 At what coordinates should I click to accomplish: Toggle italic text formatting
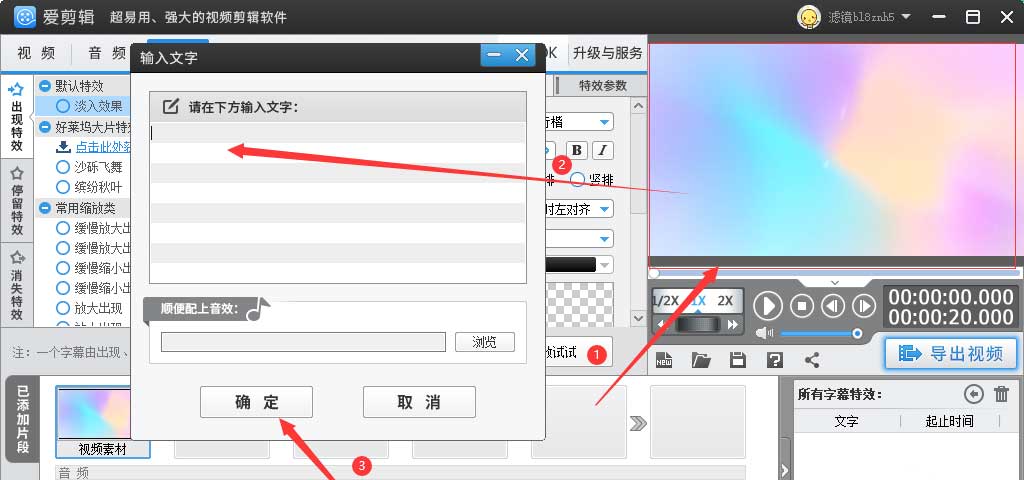click(x=602, y=150)
